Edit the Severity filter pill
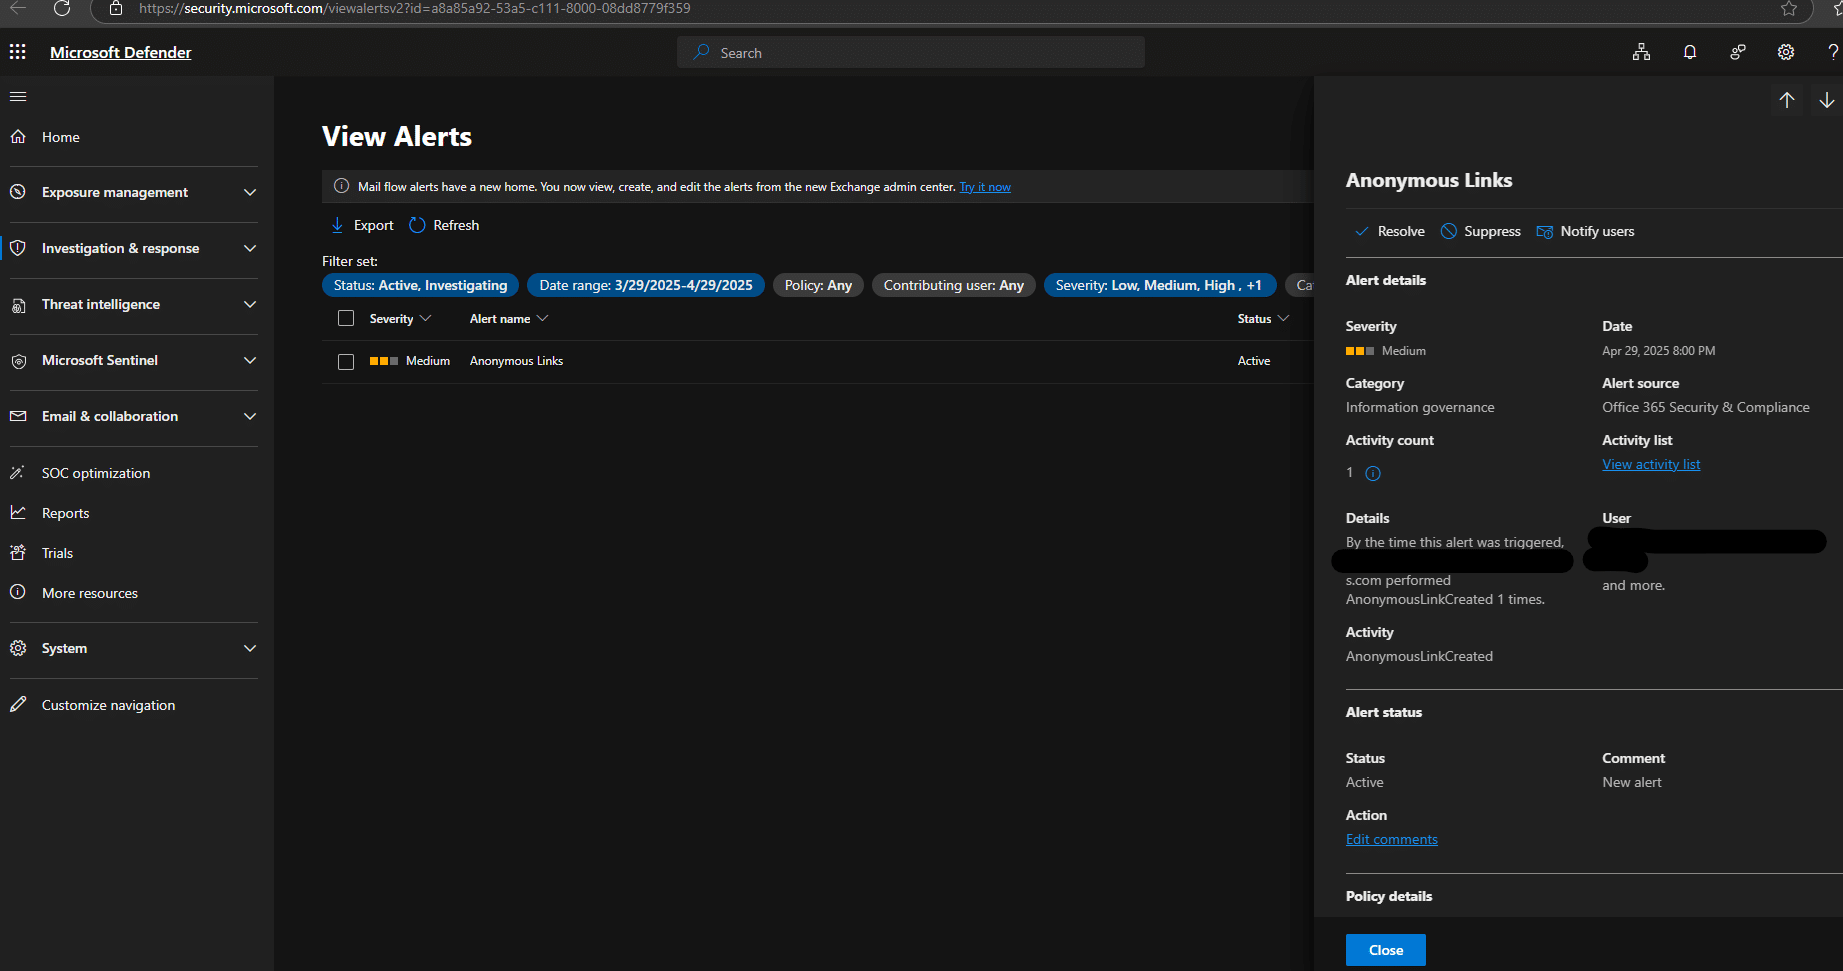 (1159, 285)
